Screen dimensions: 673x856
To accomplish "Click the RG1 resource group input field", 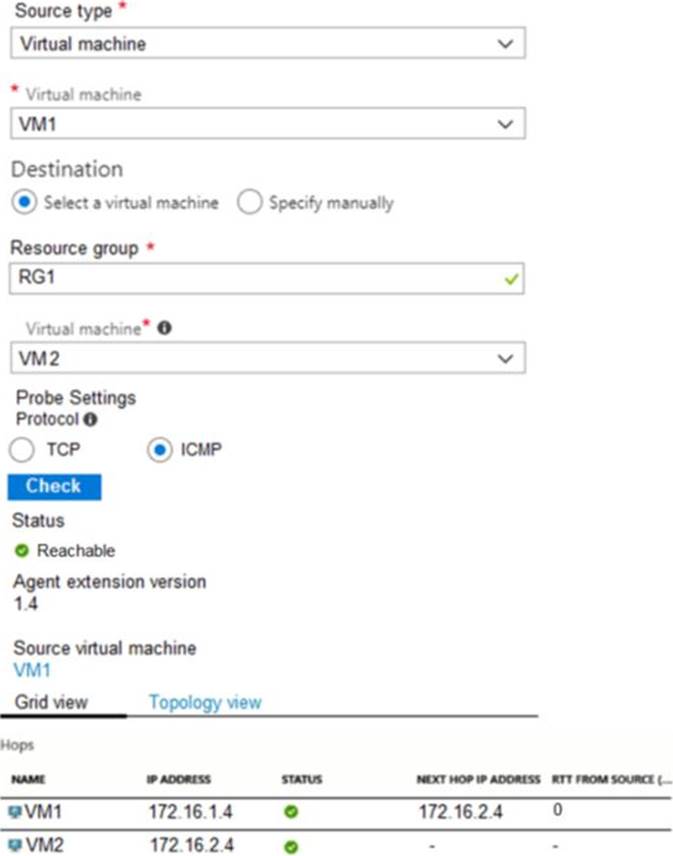I will tap(266, 278).
